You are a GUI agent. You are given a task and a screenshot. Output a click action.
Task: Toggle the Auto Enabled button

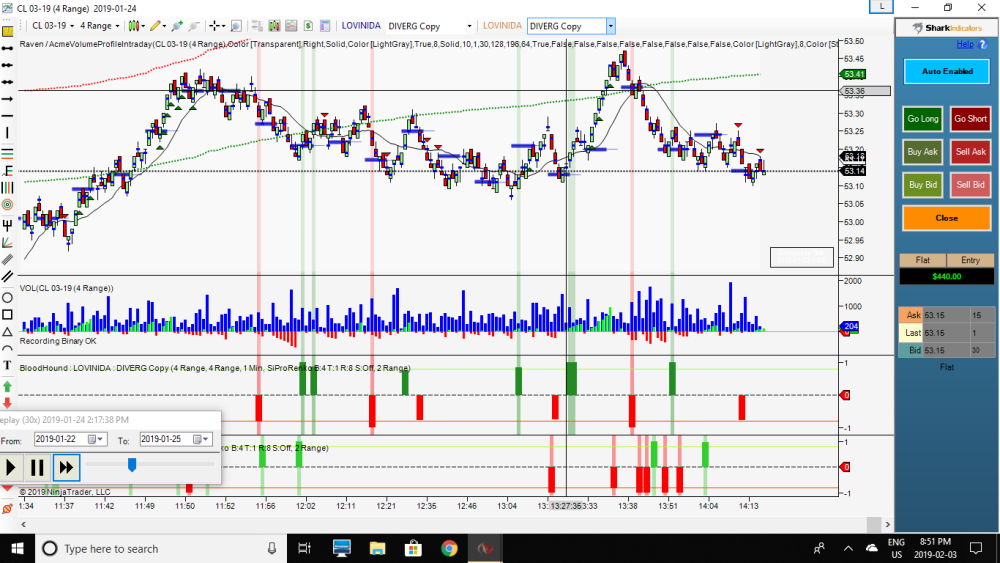pyautogui.click(x=946, y=72)
